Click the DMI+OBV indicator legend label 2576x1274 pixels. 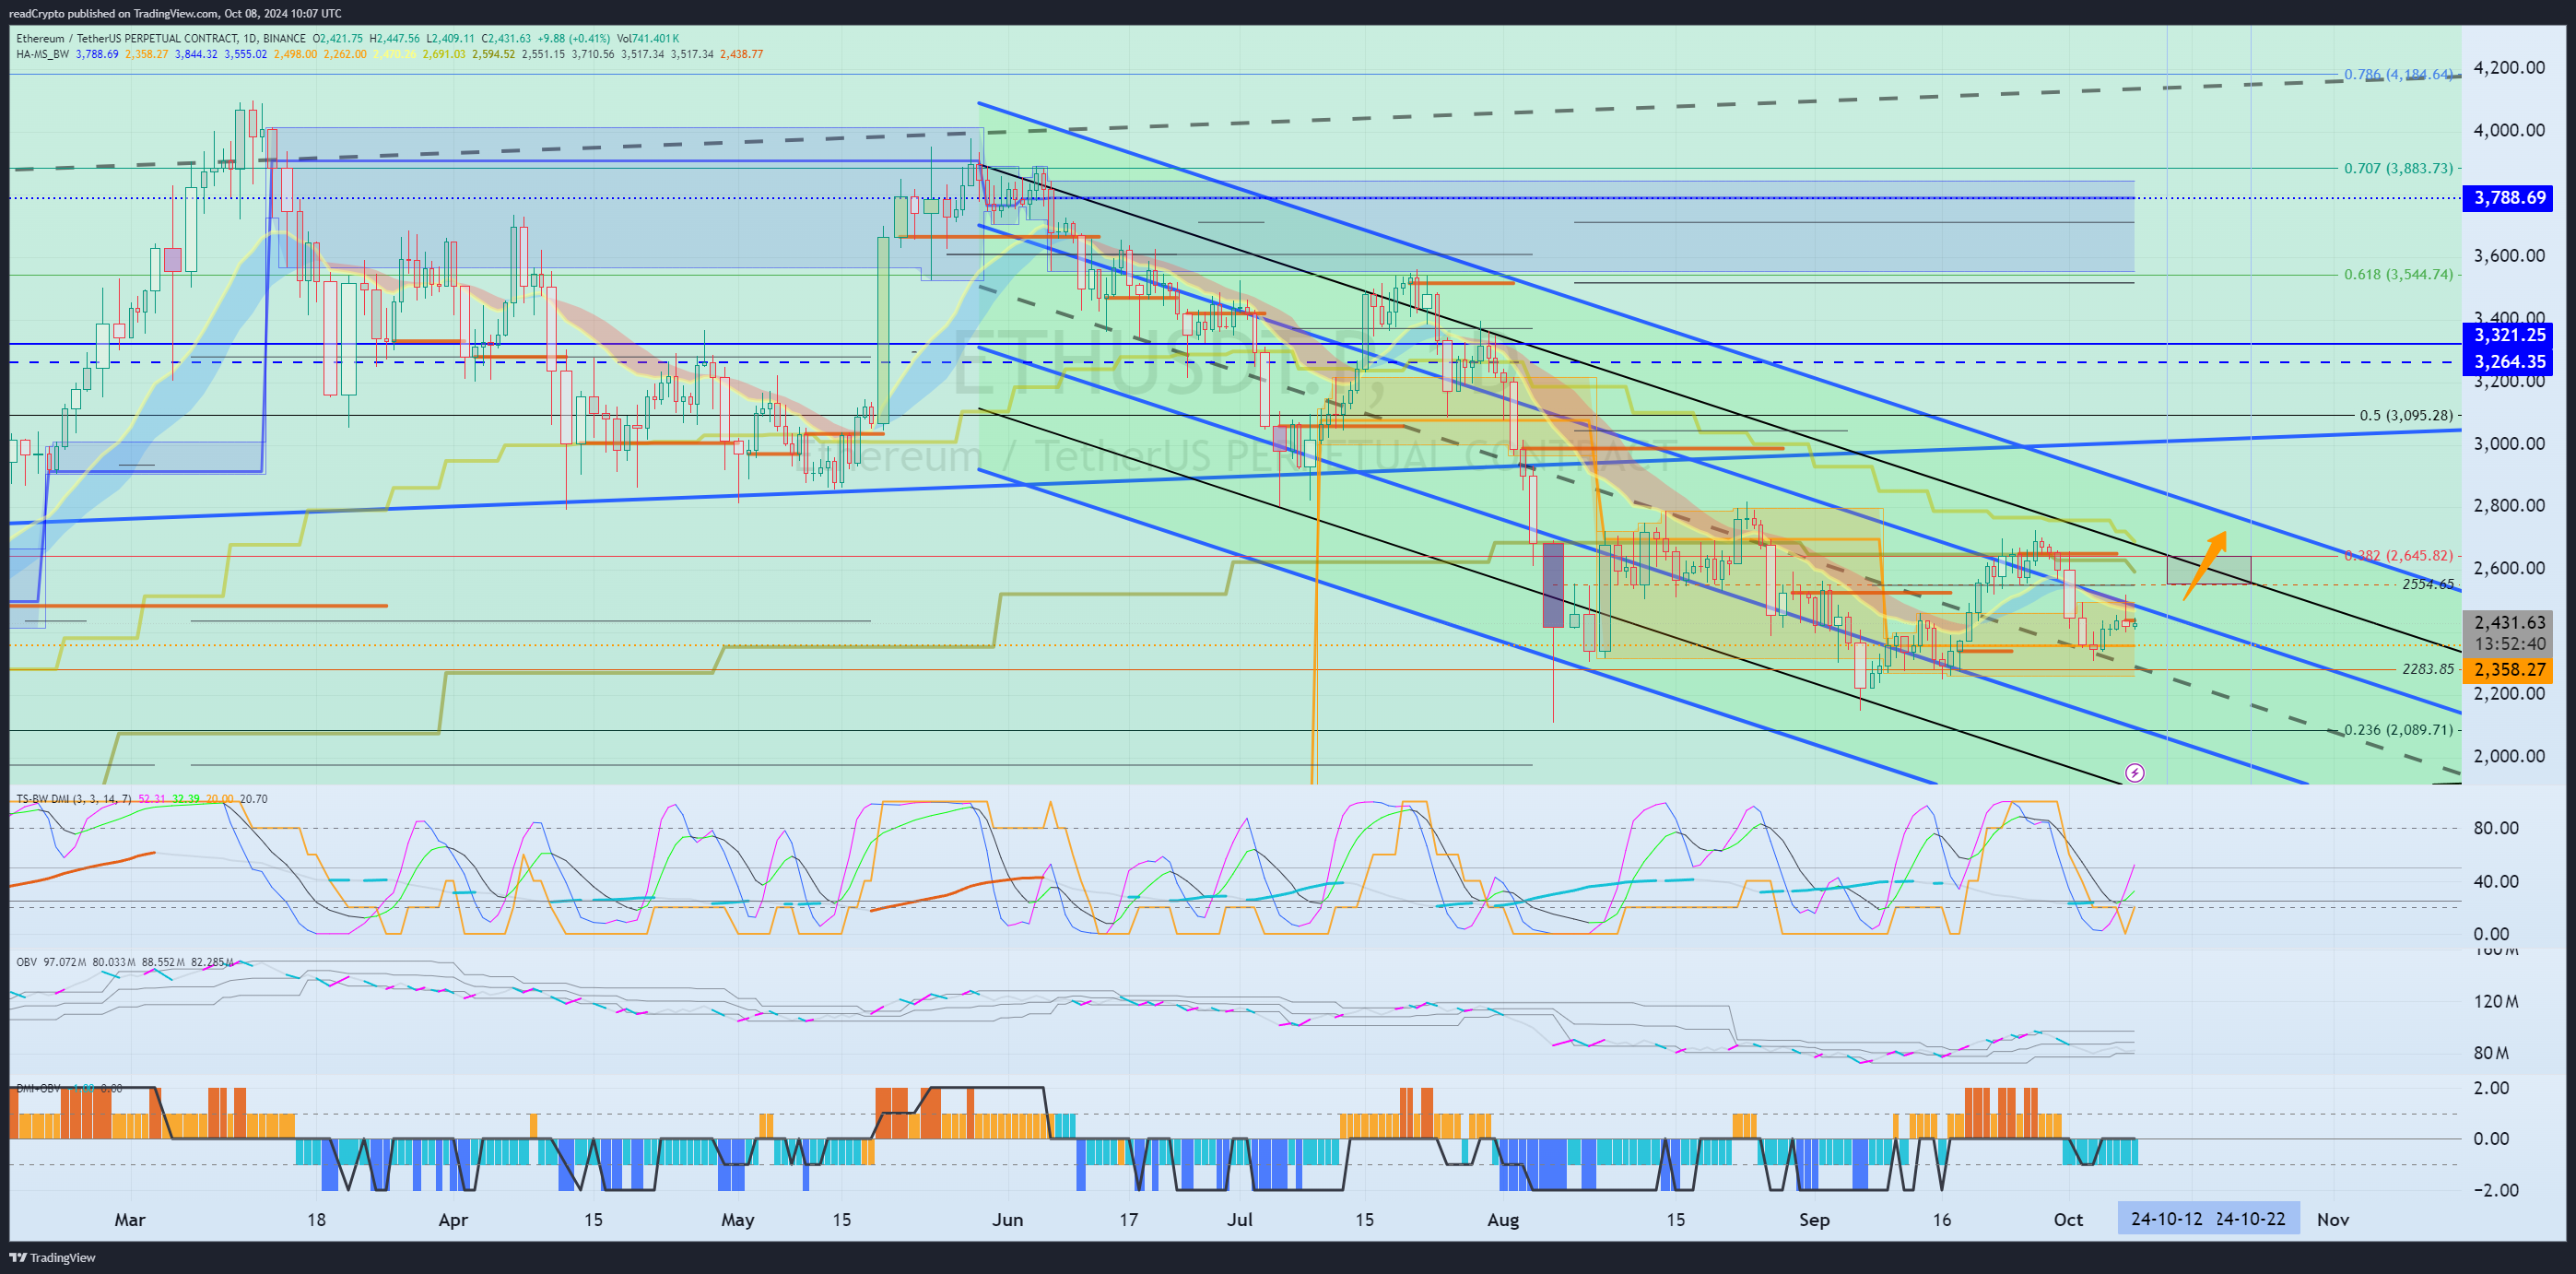coord(37,1088)
